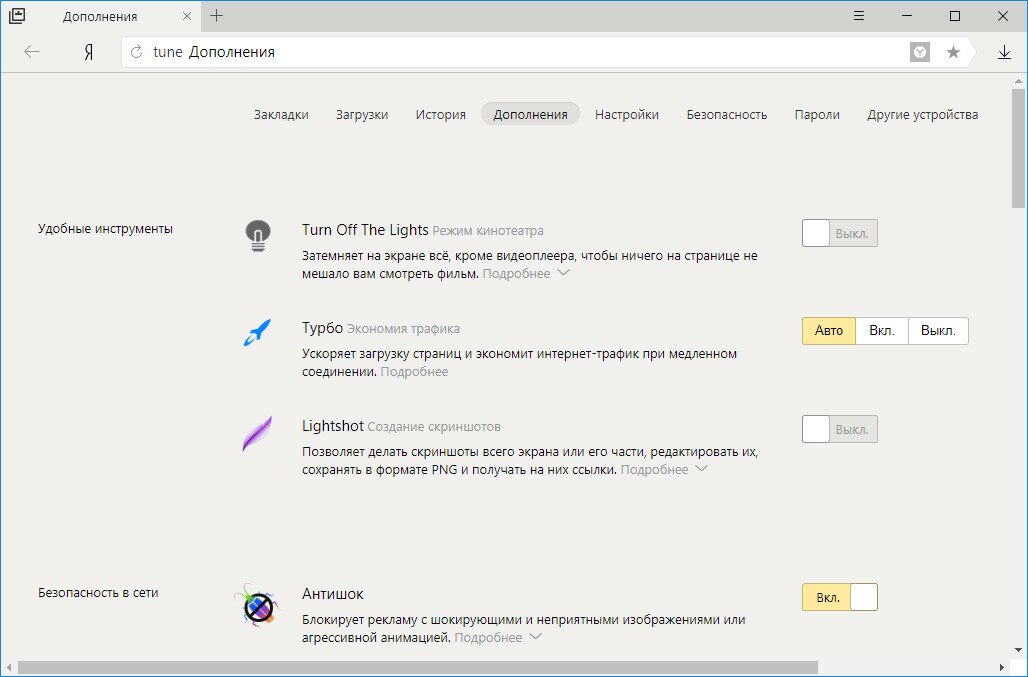Open the browser hamburger menu
The height and width of the screenshot is (677, 1028).
(859, 16)
